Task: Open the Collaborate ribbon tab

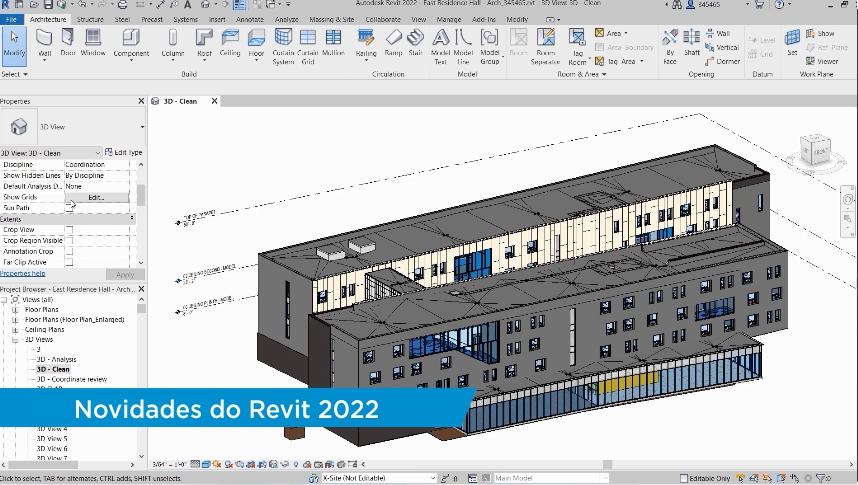Action: click(383, 19)
